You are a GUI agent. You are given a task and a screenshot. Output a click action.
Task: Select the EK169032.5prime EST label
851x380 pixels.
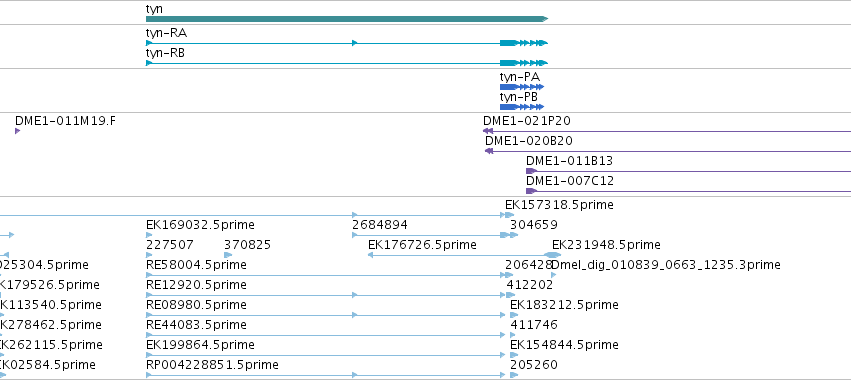[x=200, y=225]
